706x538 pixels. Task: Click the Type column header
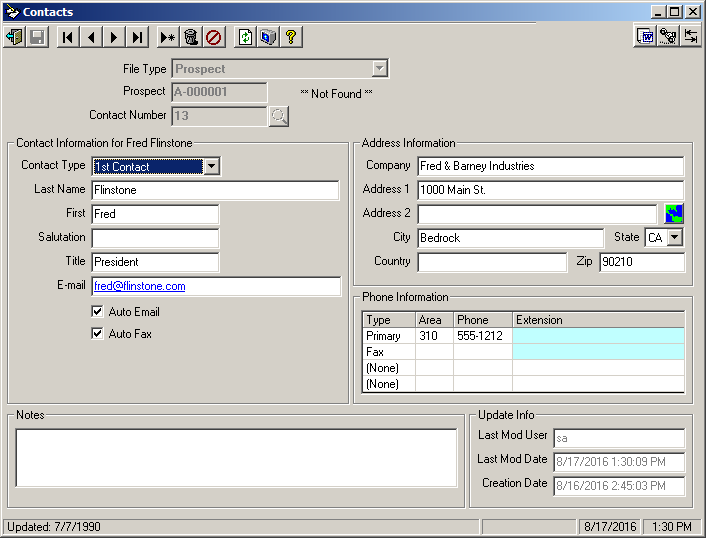click(389, 320)
